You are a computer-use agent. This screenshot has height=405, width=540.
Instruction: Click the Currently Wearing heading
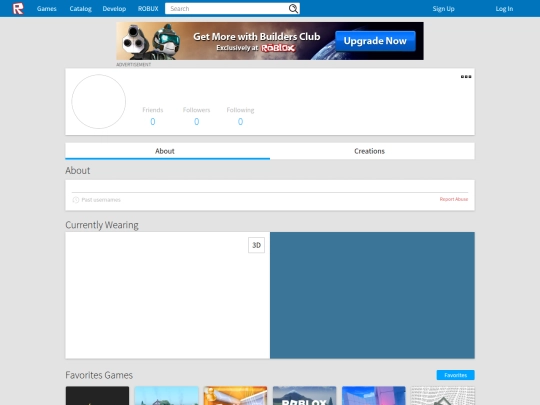102,225
